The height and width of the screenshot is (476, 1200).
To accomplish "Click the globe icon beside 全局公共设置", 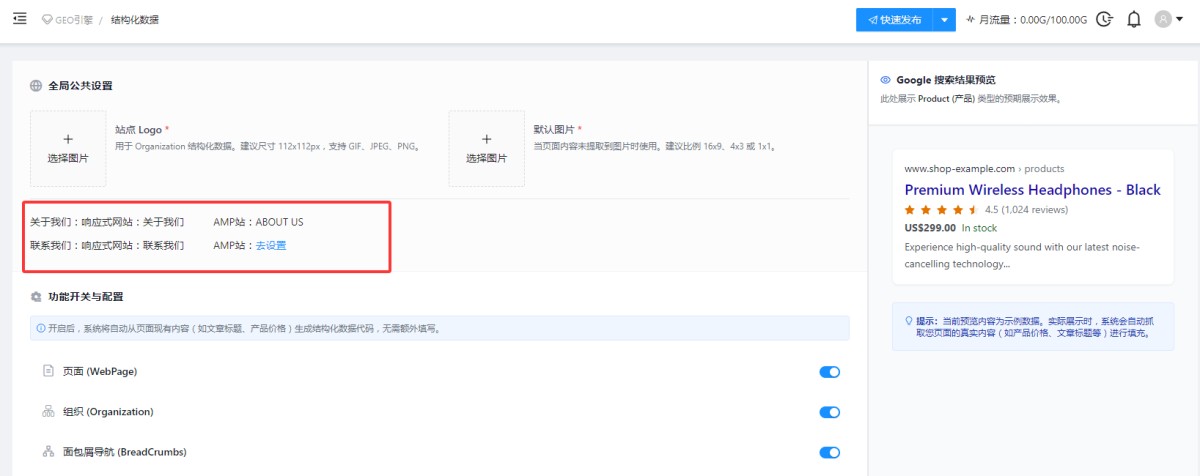I will 36,86.
